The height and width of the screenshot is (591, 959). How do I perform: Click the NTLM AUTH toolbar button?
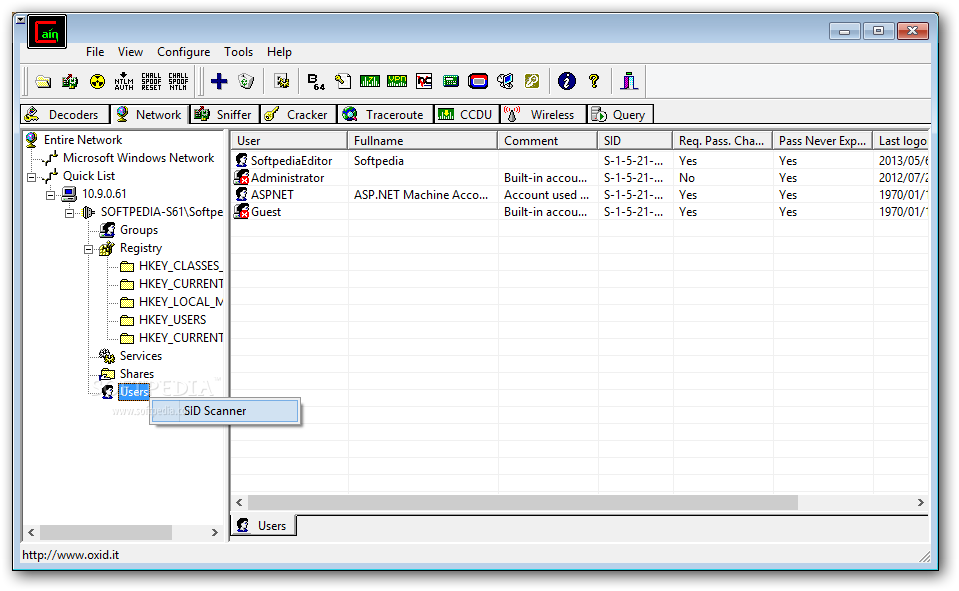[x=124, y=81]
